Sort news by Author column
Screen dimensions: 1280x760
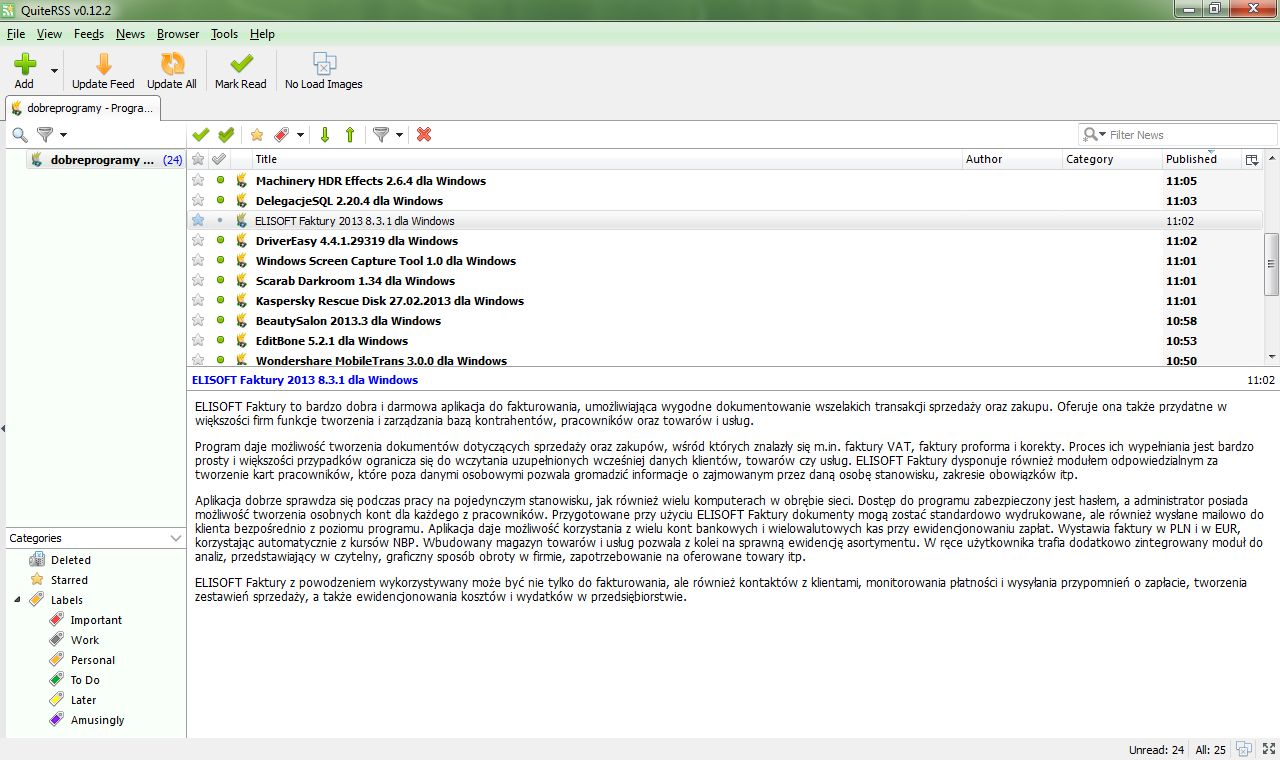(1011, 159)
